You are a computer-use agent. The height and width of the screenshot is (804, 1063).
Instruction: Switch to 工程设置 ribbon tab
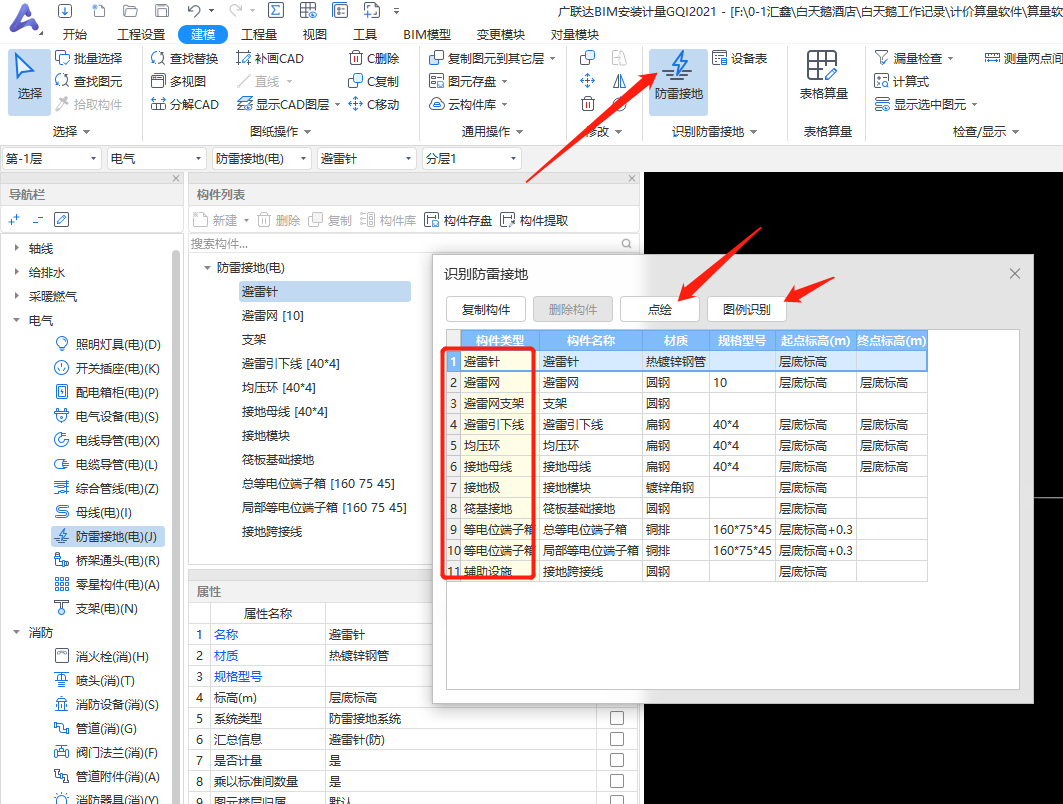click(x=141, y=35)
